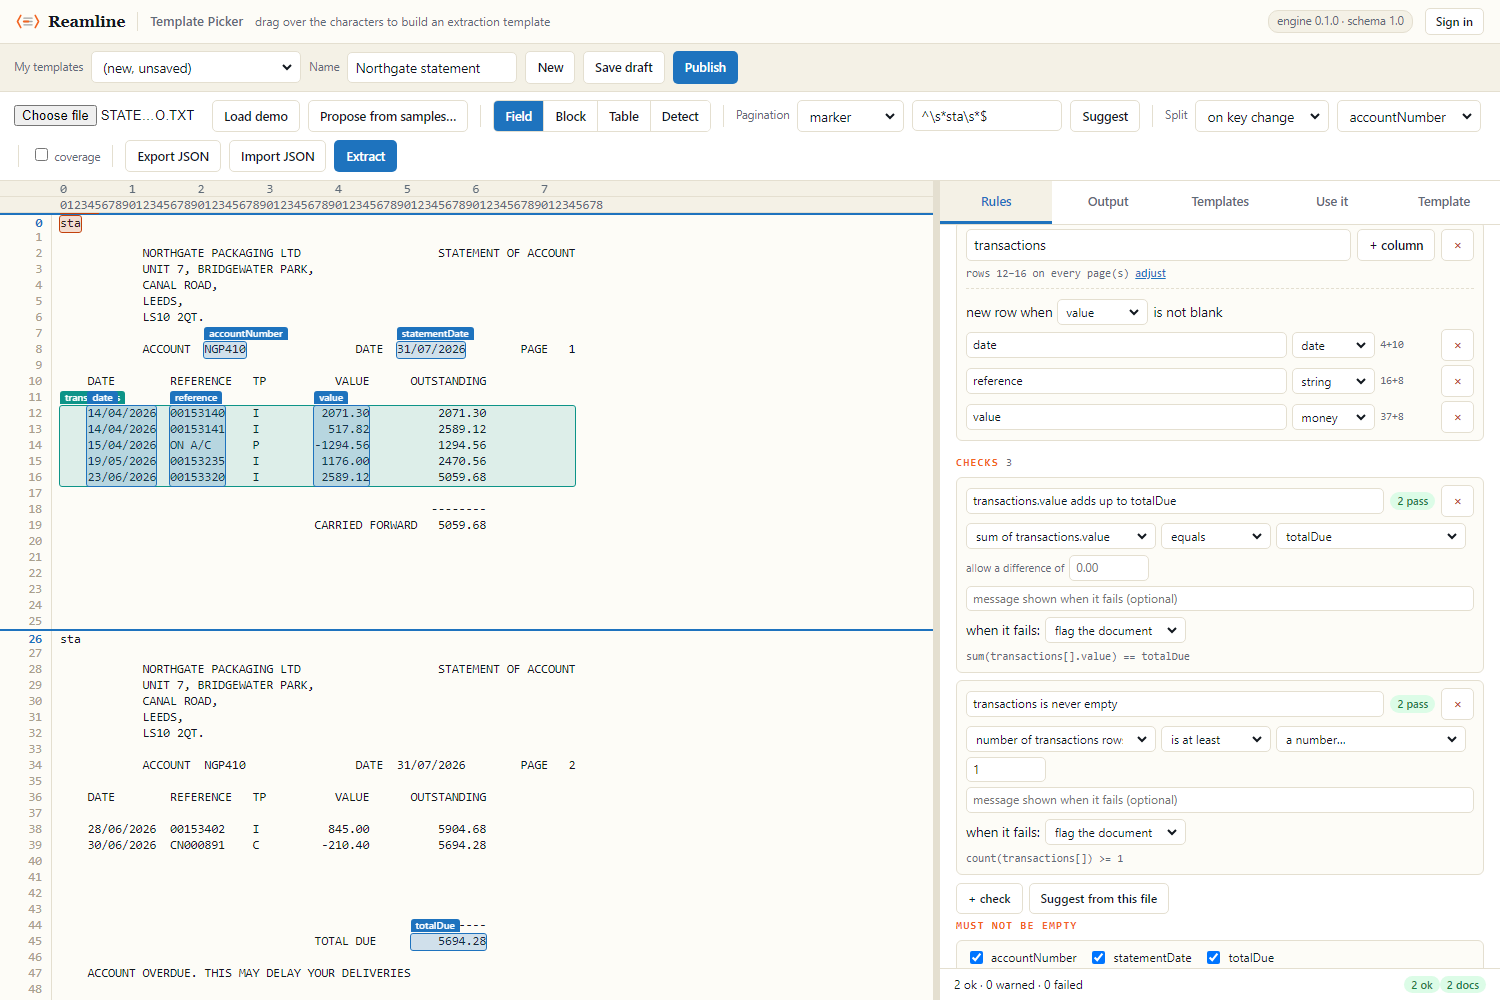Click Sign in
The width and height of the screenshot is (1500, 1000).
(x=1454, y=21)
